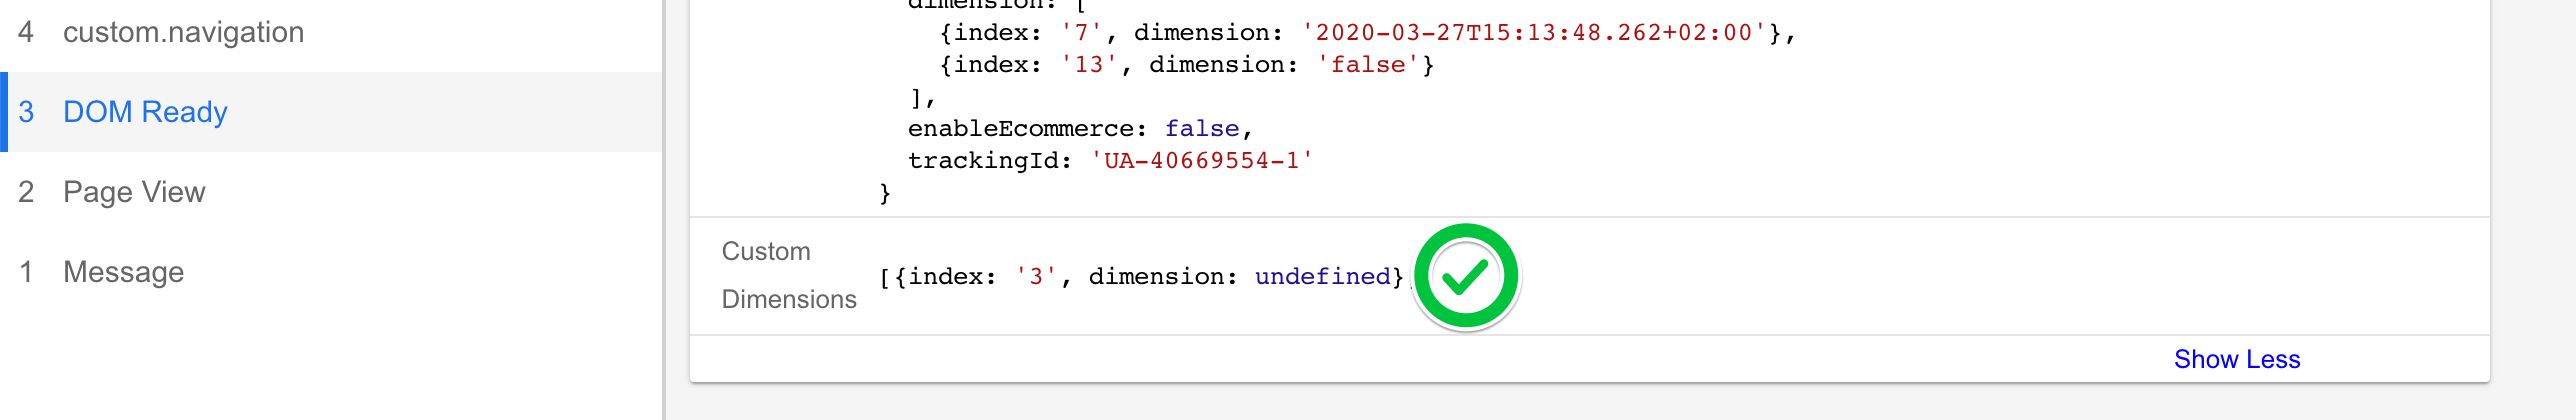The image size is (2576, 420).
Task: Click the 2020-03-27 timestamp dimension value
Action: tap(1534, 32)
